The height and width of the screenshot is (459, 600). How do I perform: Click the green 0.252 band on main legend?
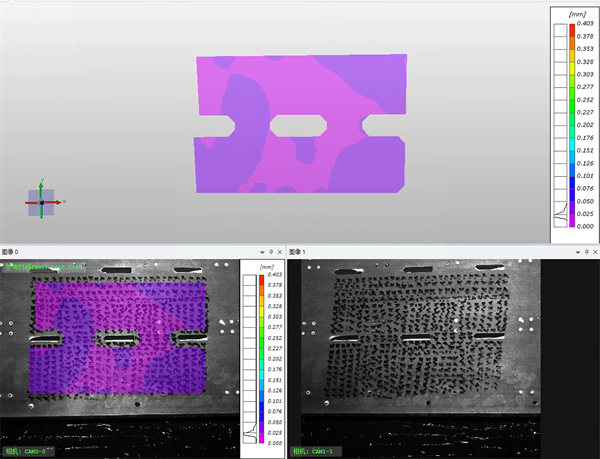coord(572,107)
